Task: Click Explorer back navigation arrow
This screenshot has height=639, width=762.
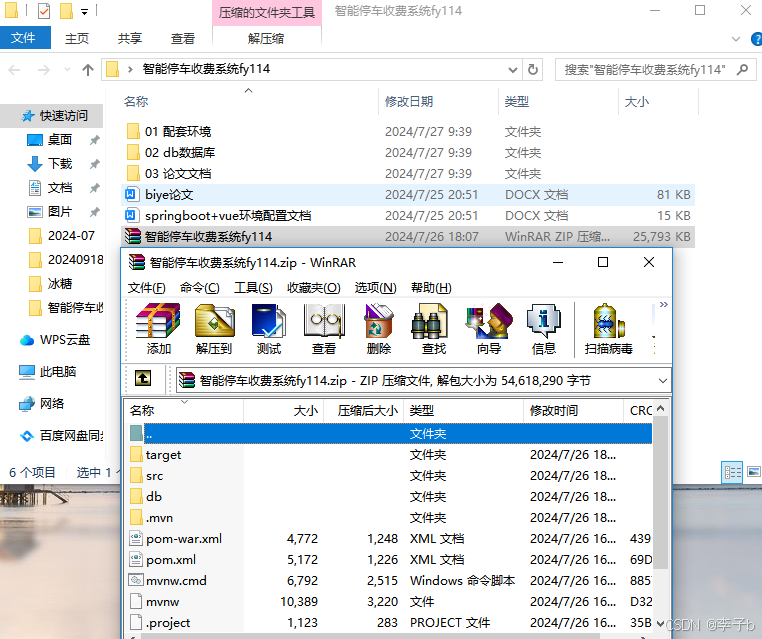Action: 14,70
